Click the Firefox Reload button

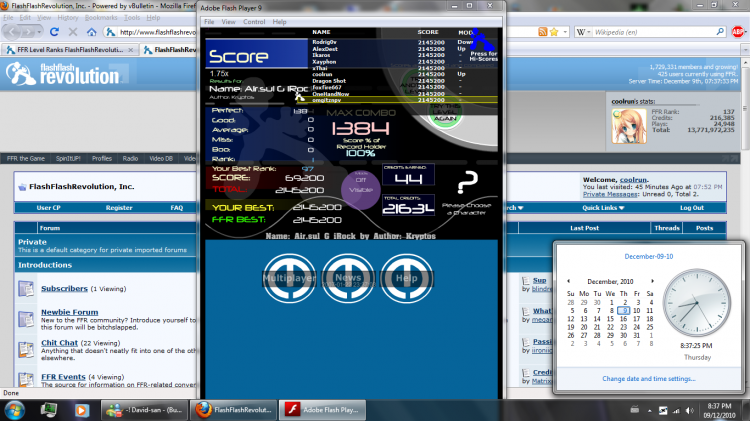tap(54, 32)
